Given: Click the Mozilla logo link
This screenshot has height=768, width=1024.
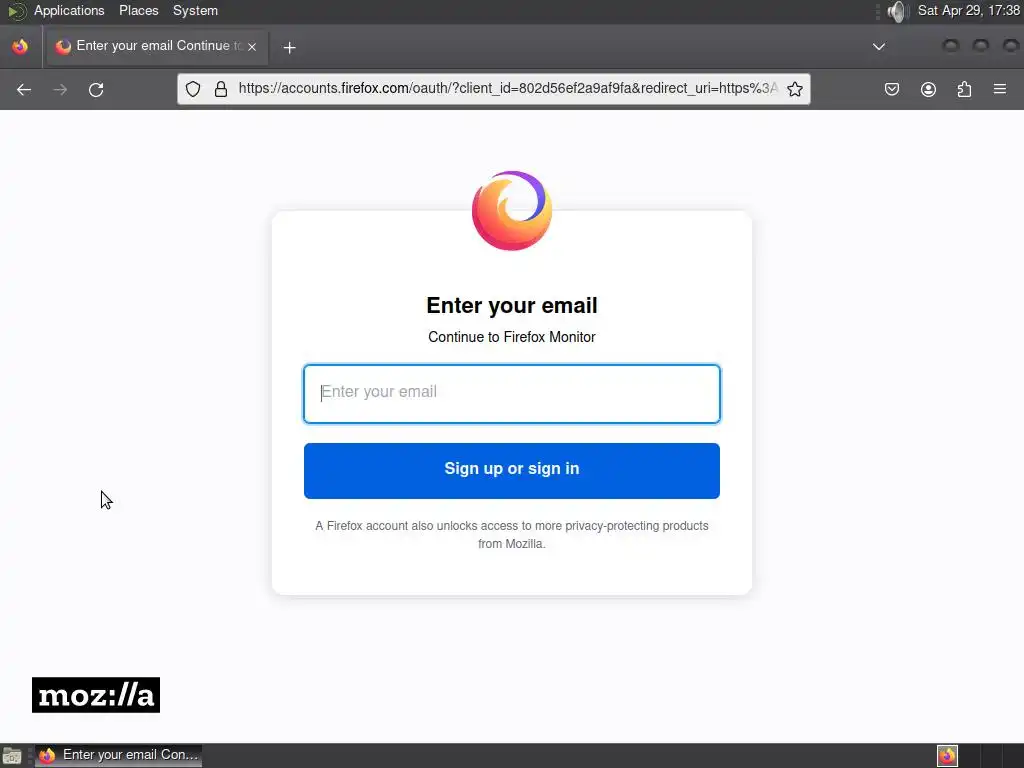Looking at the screenshot, I should 96,695.
